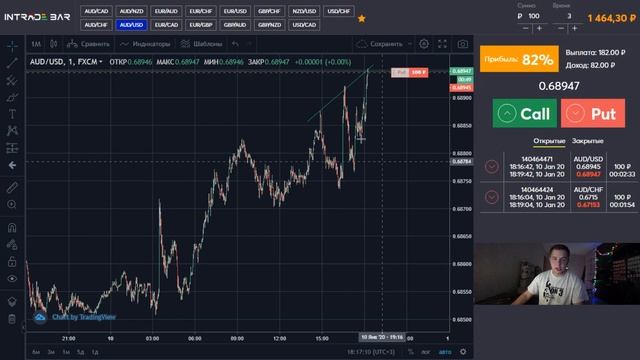Open chart properties settings
This screenshot has width=640, height=360.
click(424, 44)
